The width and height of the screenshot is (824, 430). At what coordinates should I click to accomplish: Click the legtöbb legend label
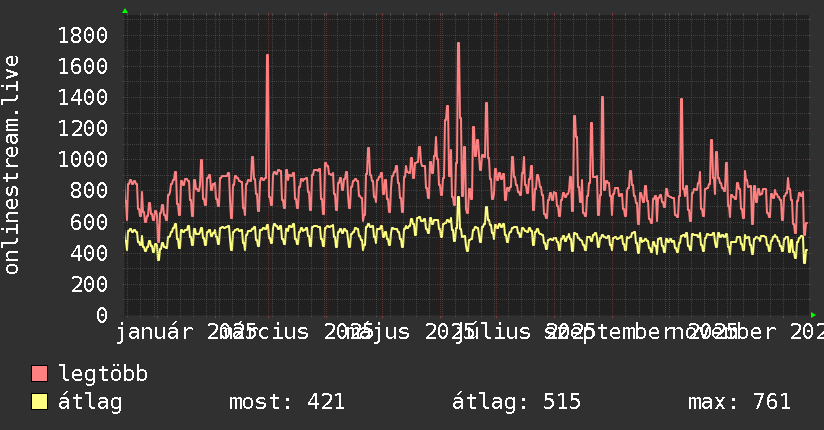[x=103, y=374]
